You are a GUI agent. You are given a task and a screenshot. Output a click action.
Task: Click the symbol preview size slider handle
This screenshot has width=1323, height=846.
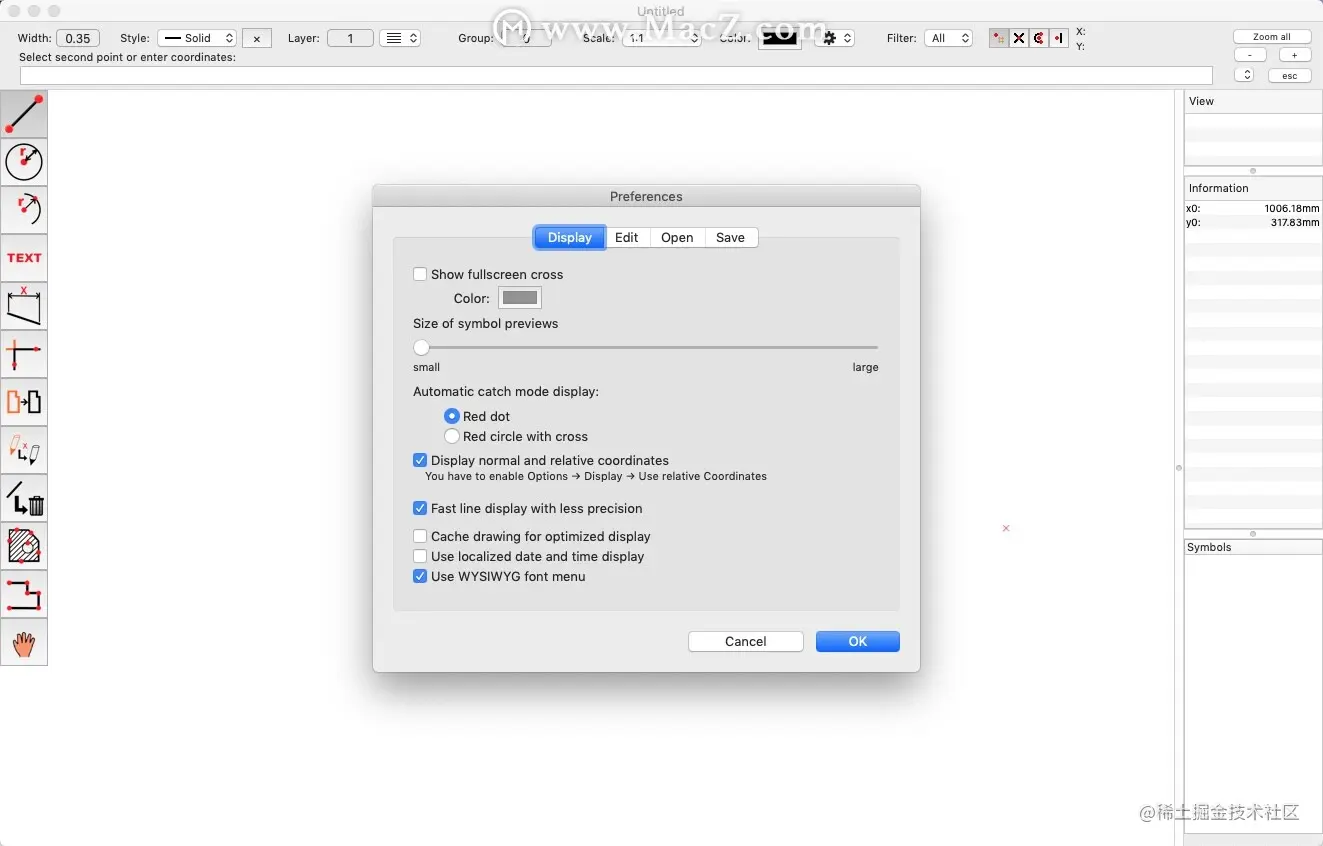[x=422, y=347]
